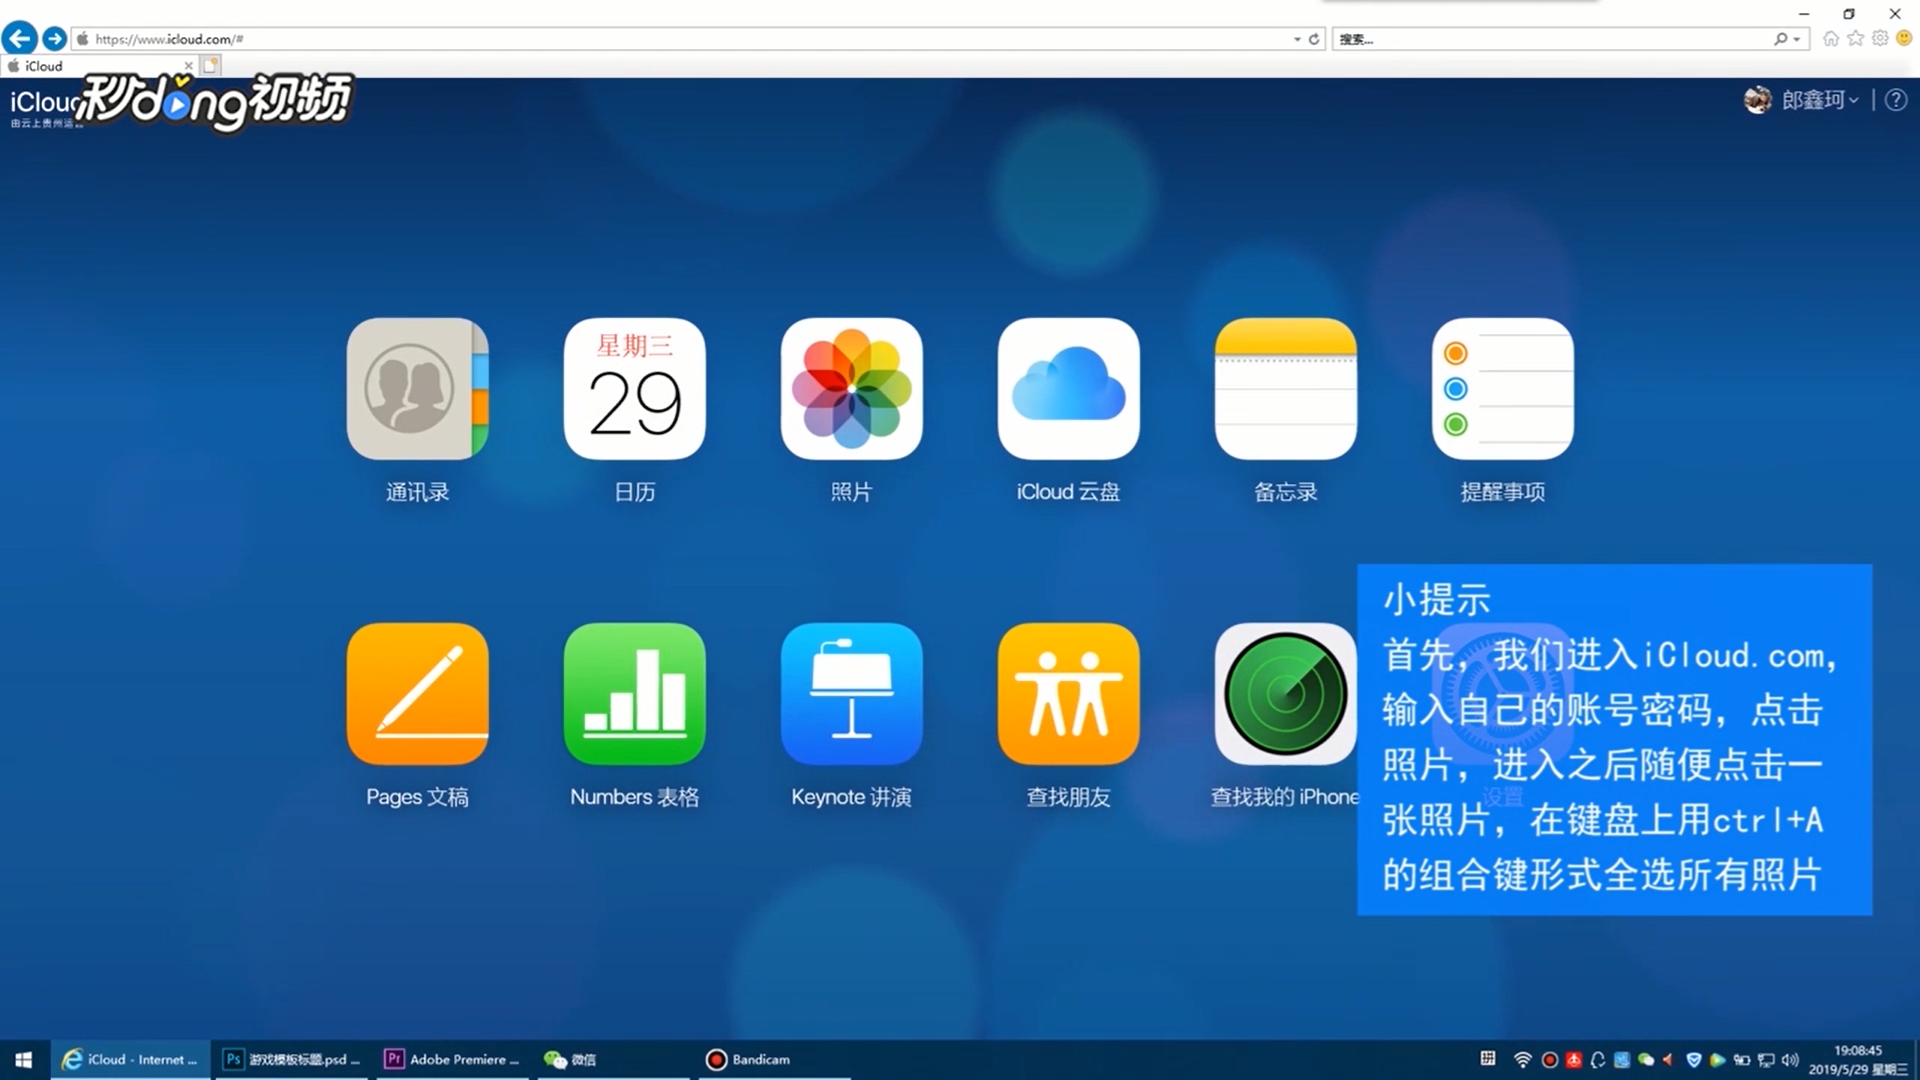Open the 通讯录 Contacts app
The height and width of the screenshot is (1080, 1920).
(417, 389)
